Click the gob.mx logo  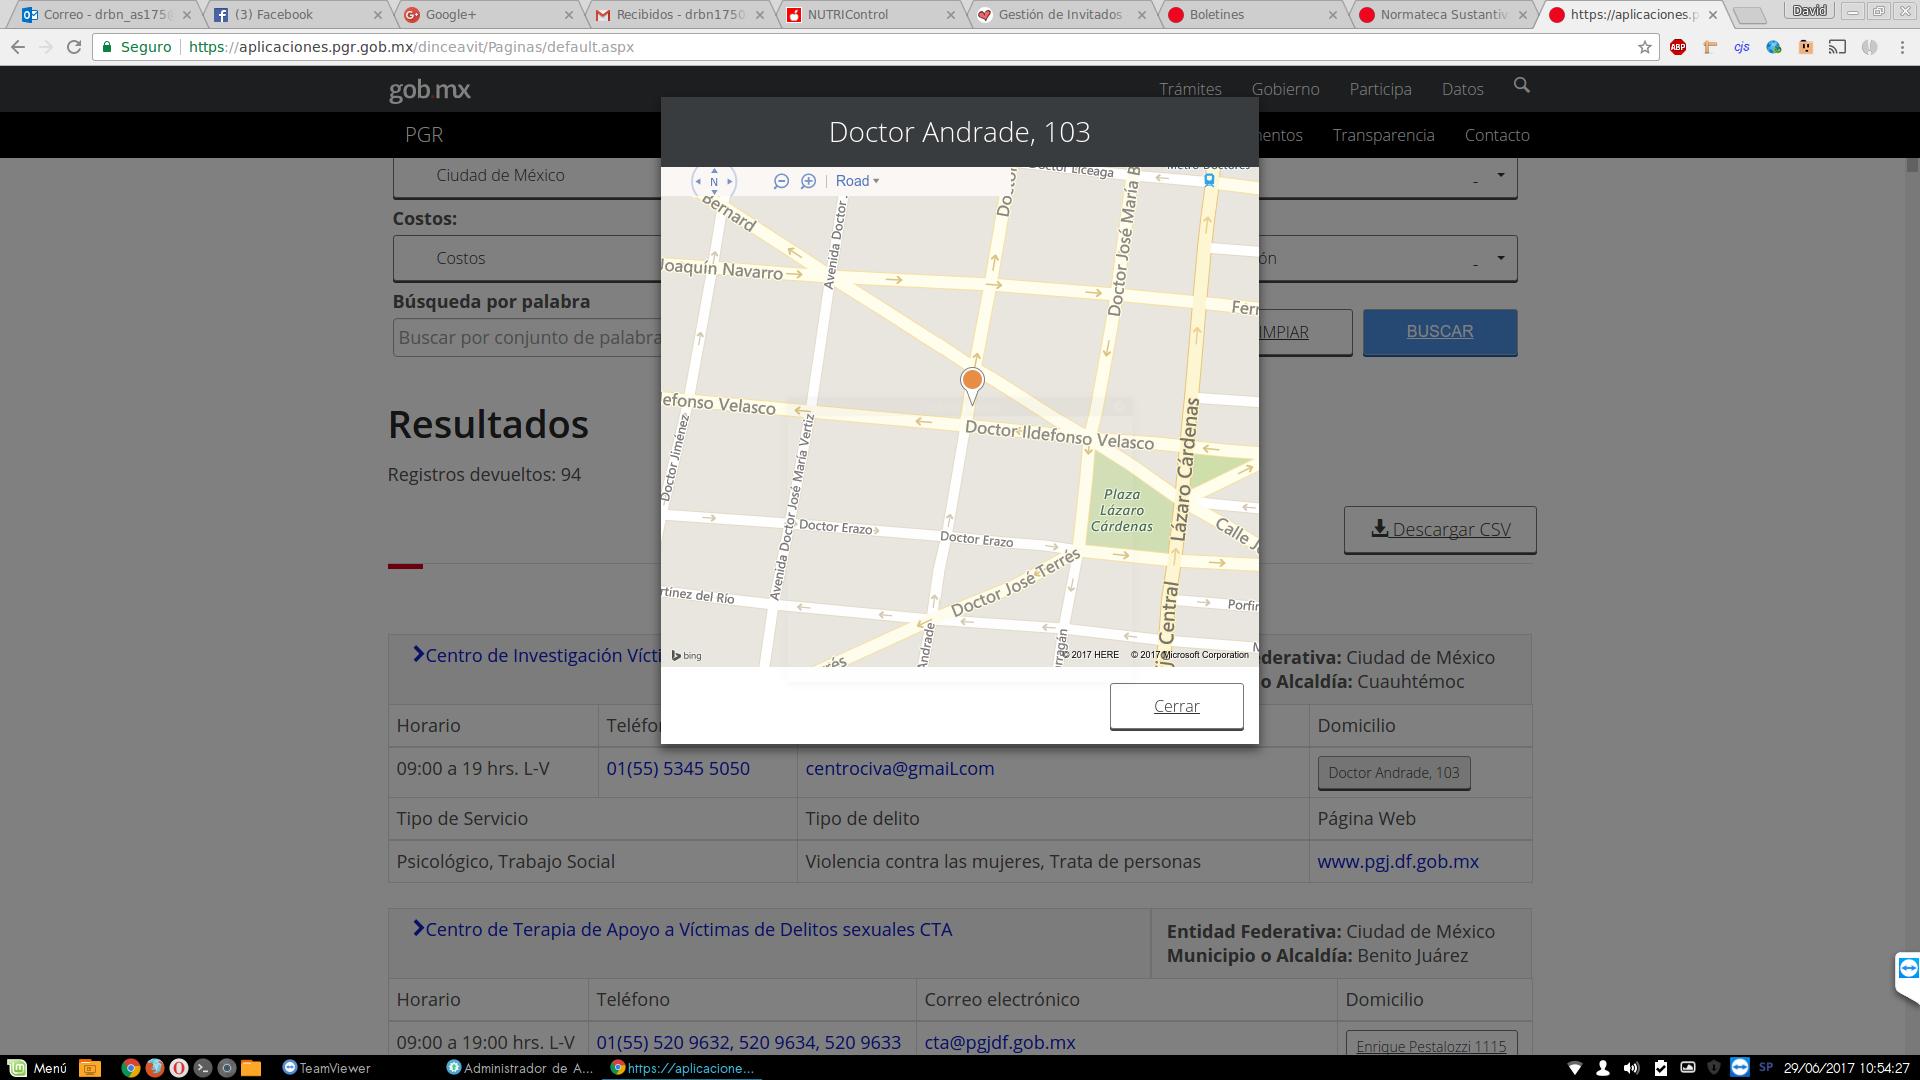click(429, 90)
